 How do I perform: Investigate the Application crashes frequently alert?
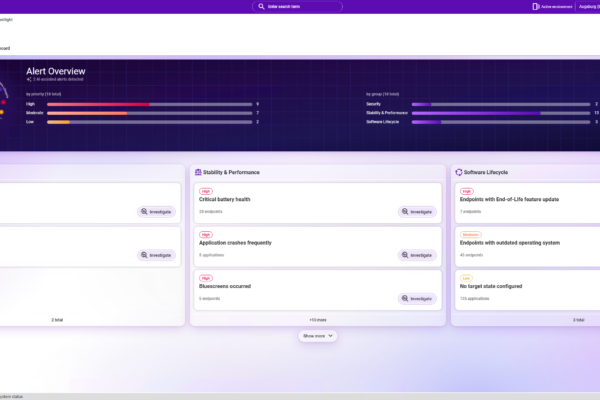coord(417,255)
